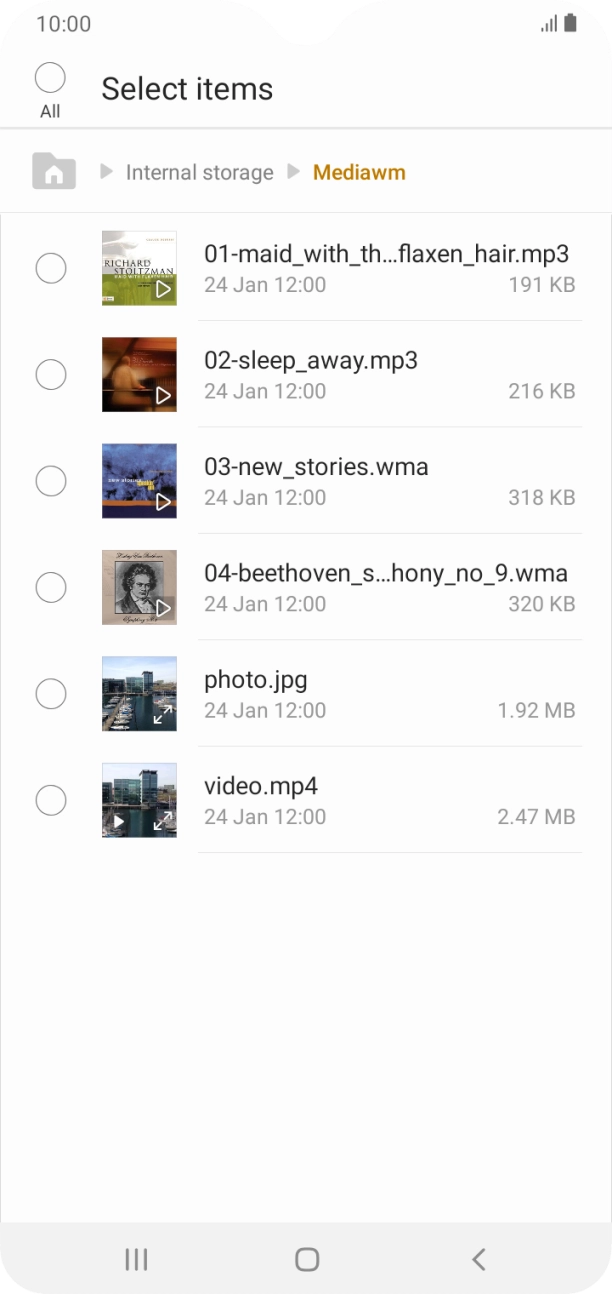Check the circle next to photo.jpg
The height and width of the screenshot is (1294, 612).
51,693
